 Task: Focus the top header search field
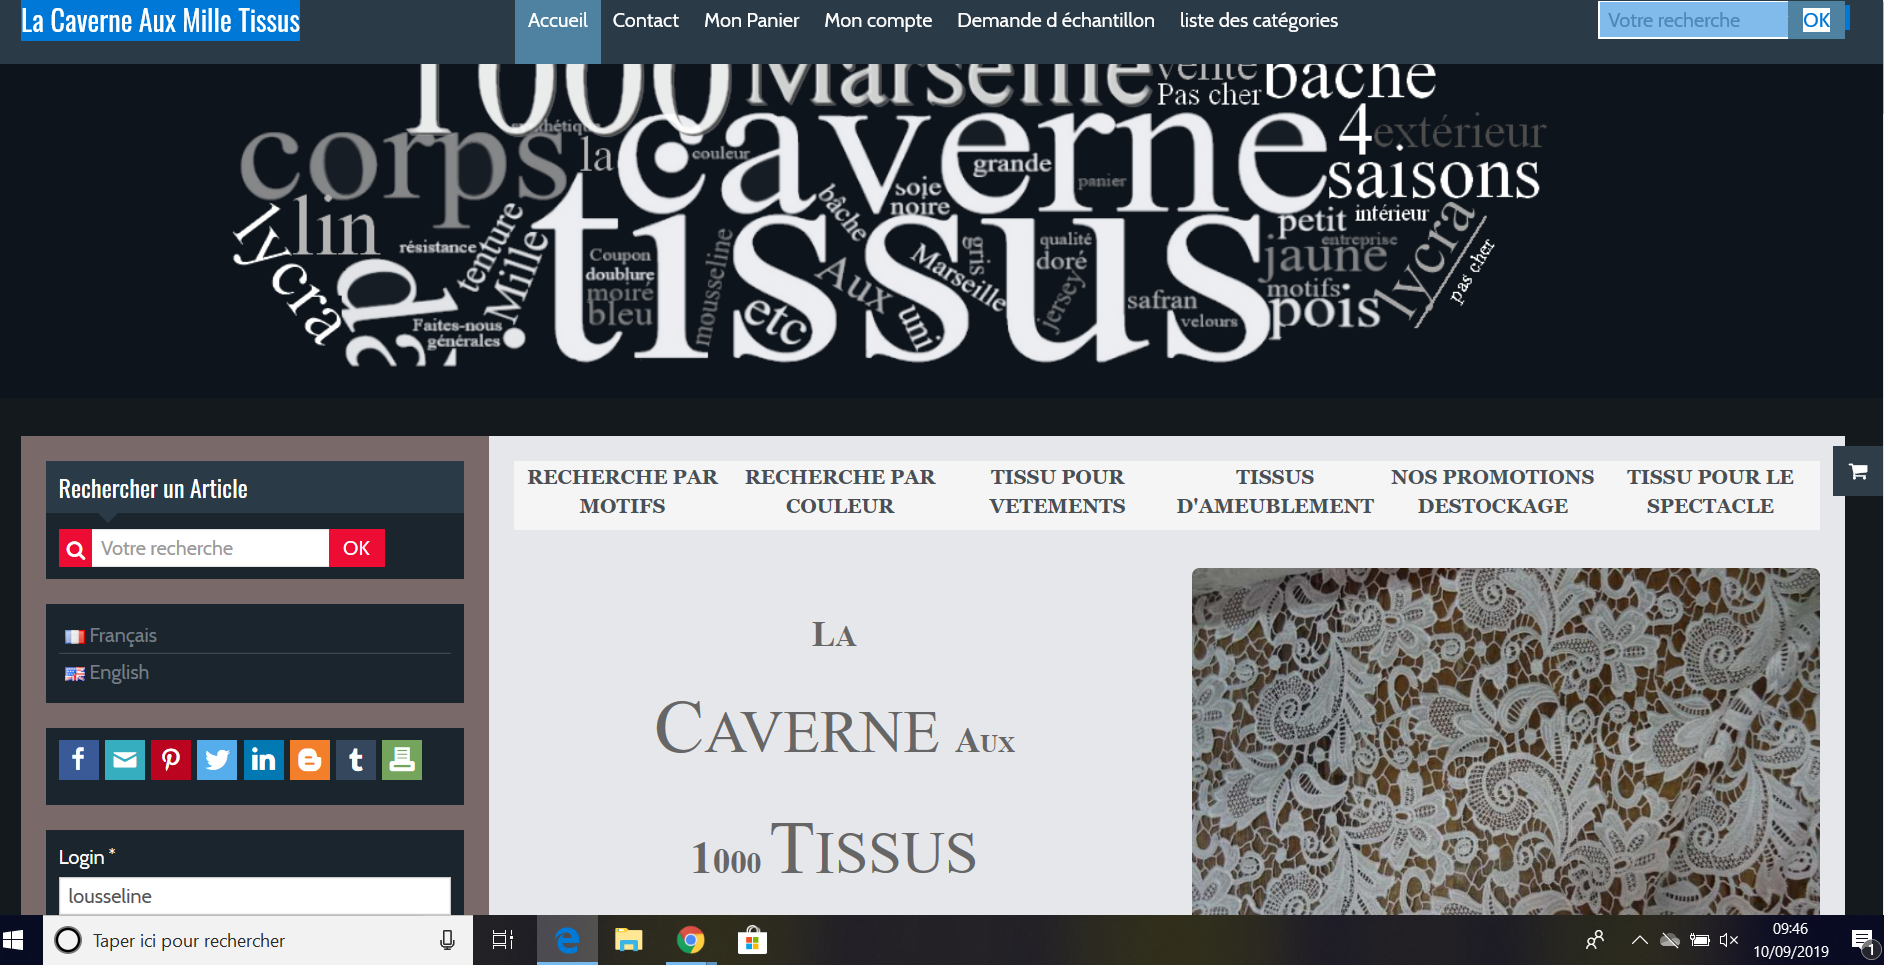1693,20
